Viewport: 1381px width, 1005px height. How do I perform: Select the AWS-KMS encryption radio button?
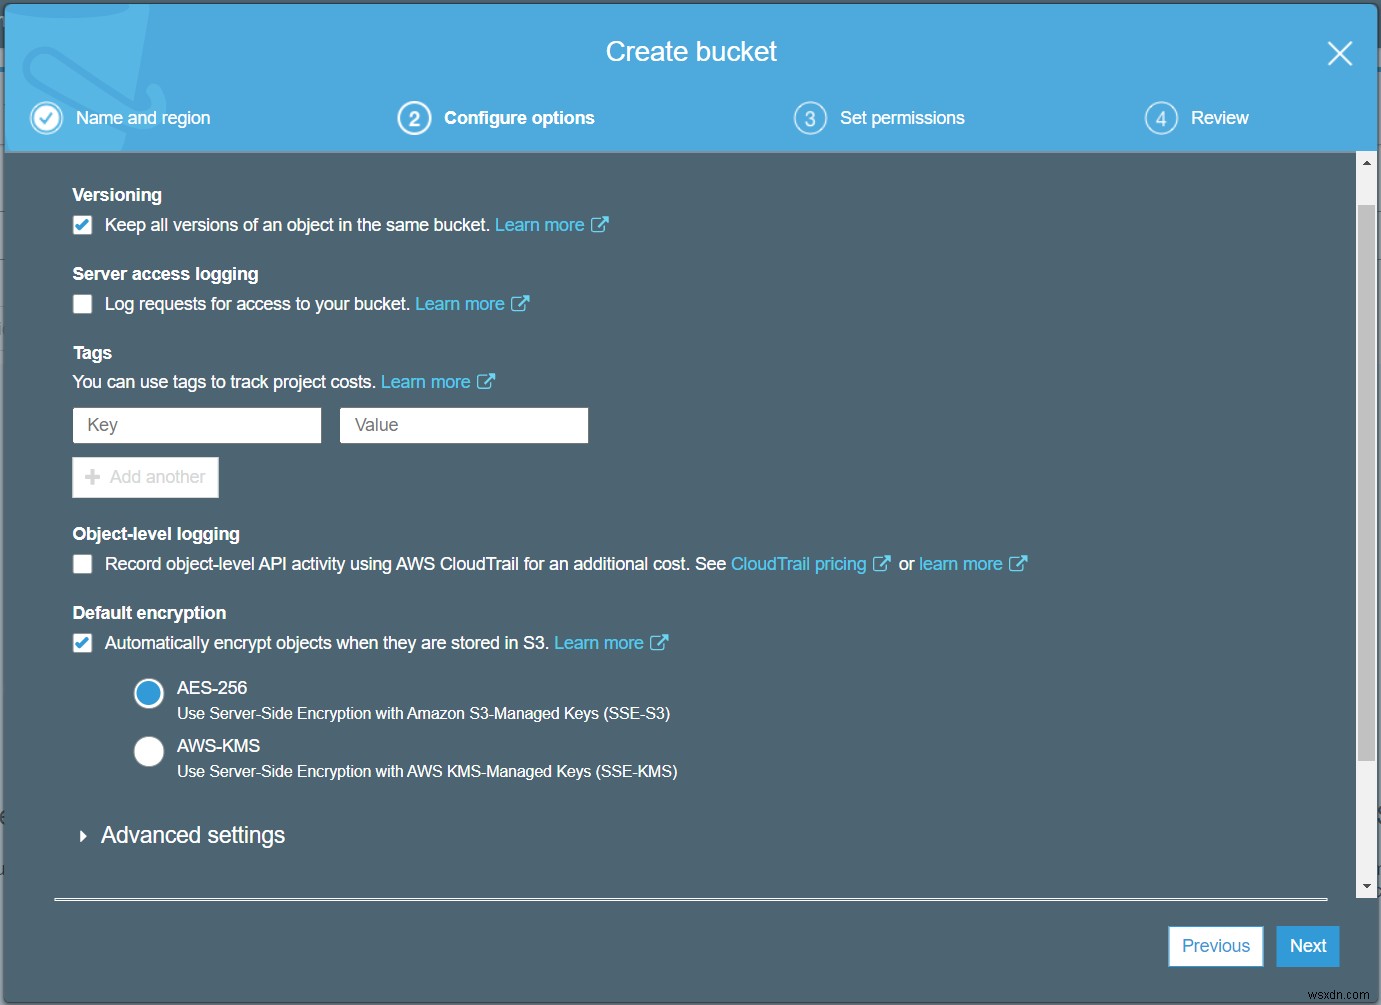point(148,751)
